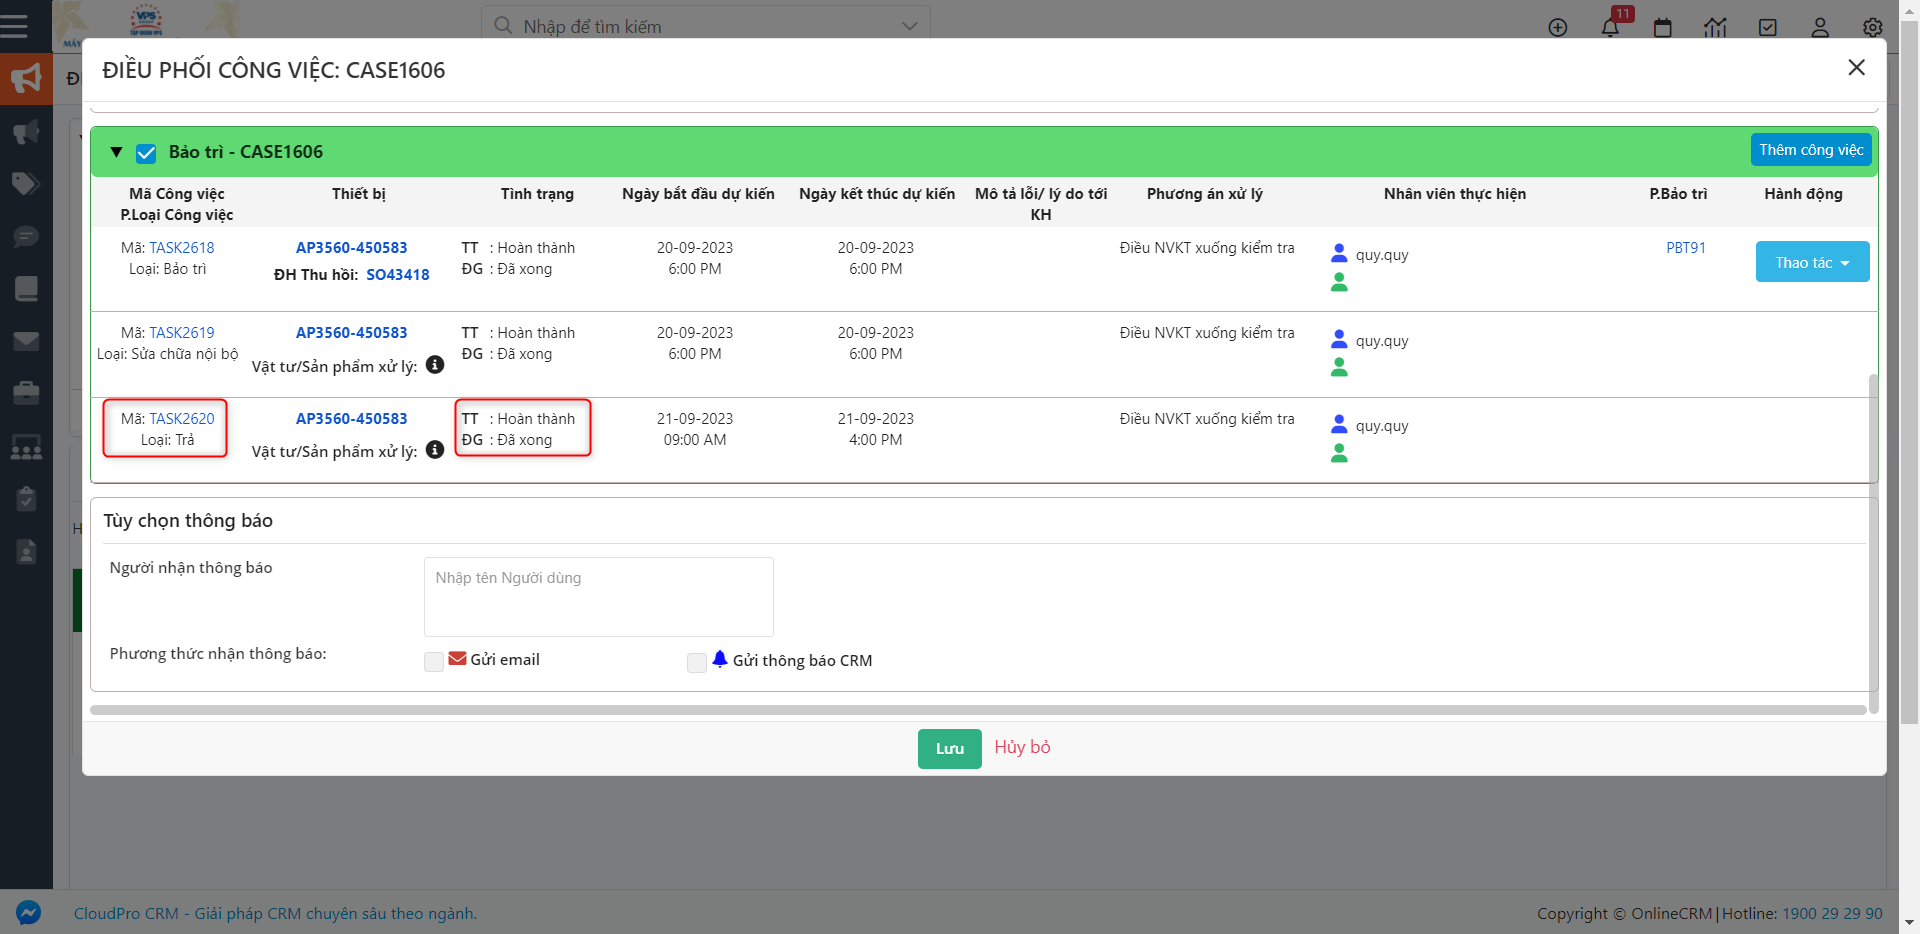The height and width of the screenshot is (934, 1920).
Task: Open the settings gear icon
Action: coord(1873,27)
